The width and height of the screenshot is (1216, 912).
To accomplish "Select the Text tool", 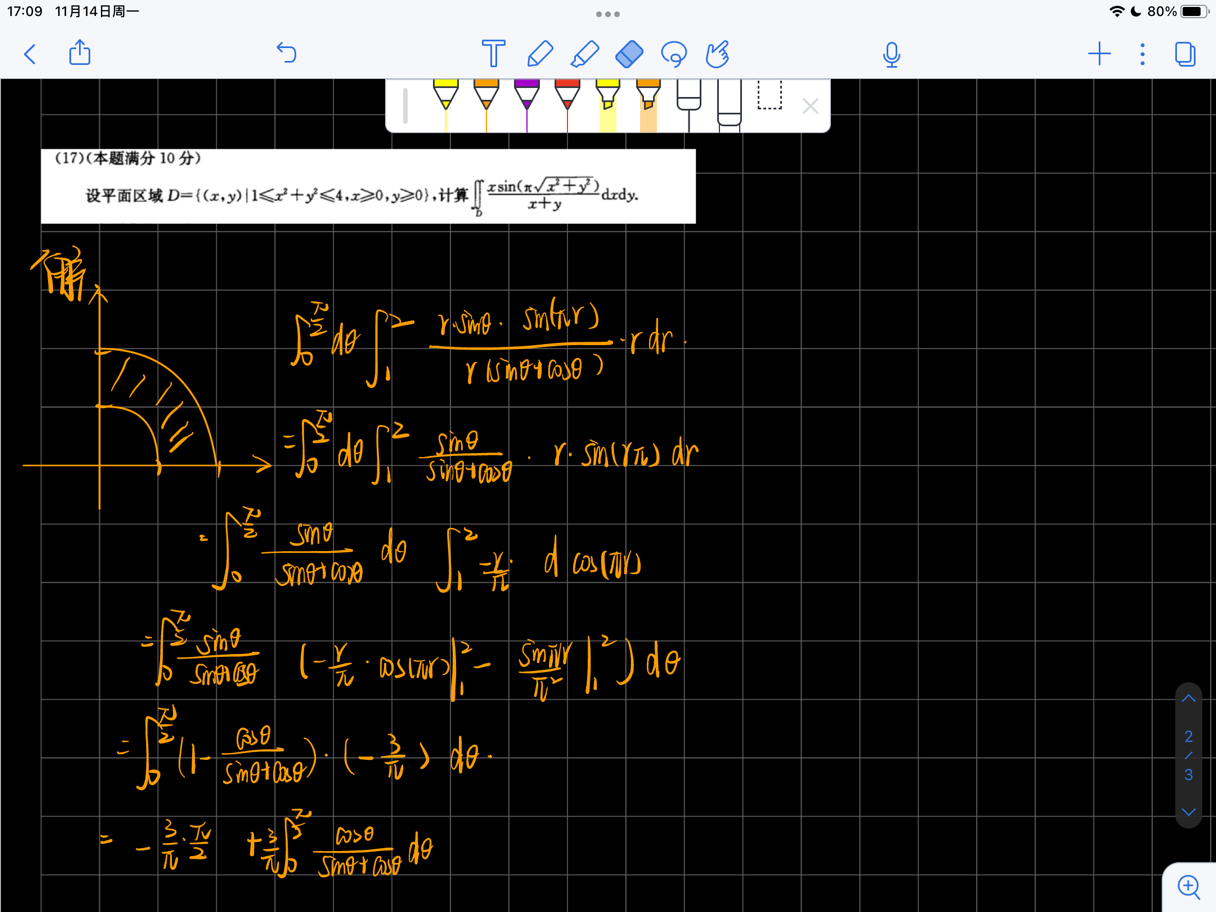I will click(493, 53).
